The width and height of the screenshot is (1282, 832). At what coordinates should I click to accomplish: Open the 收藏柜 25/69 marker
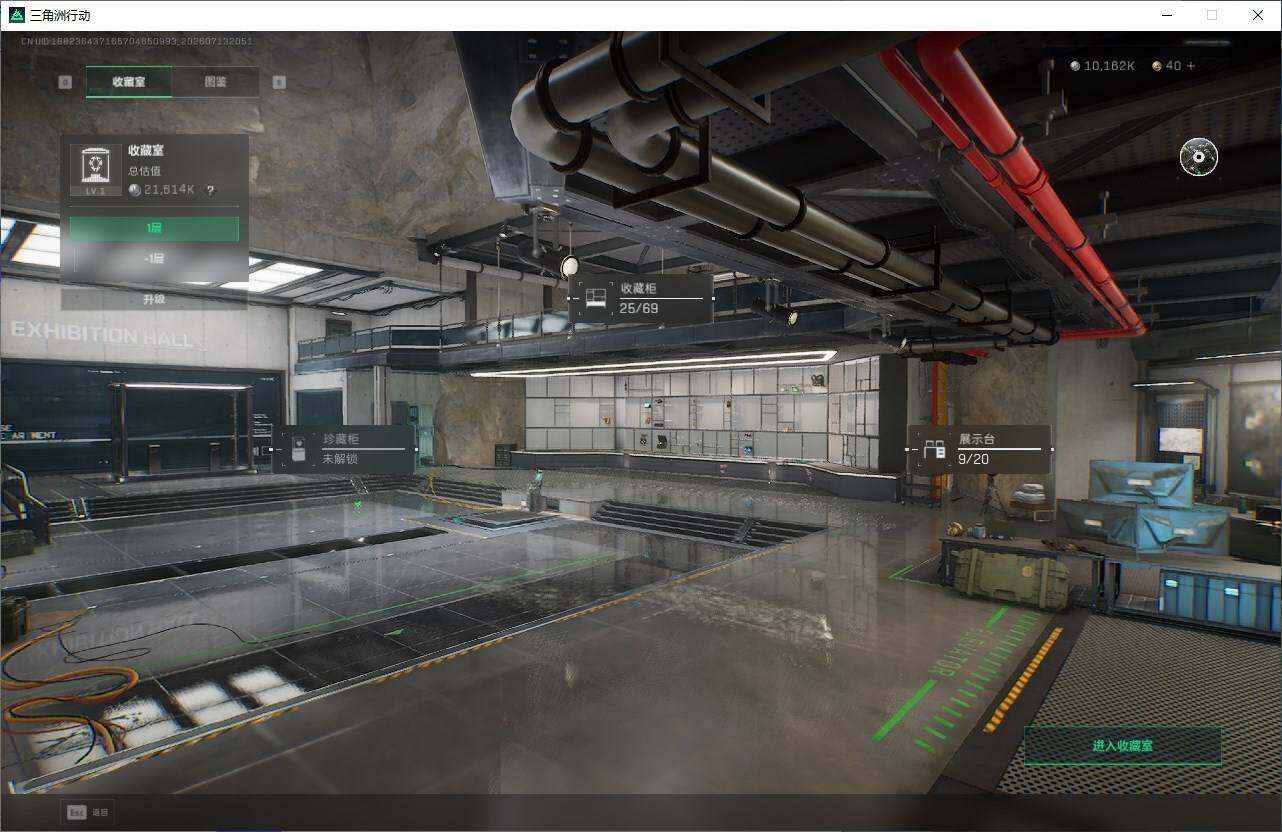pyautogui.click(x=642, y=298)
